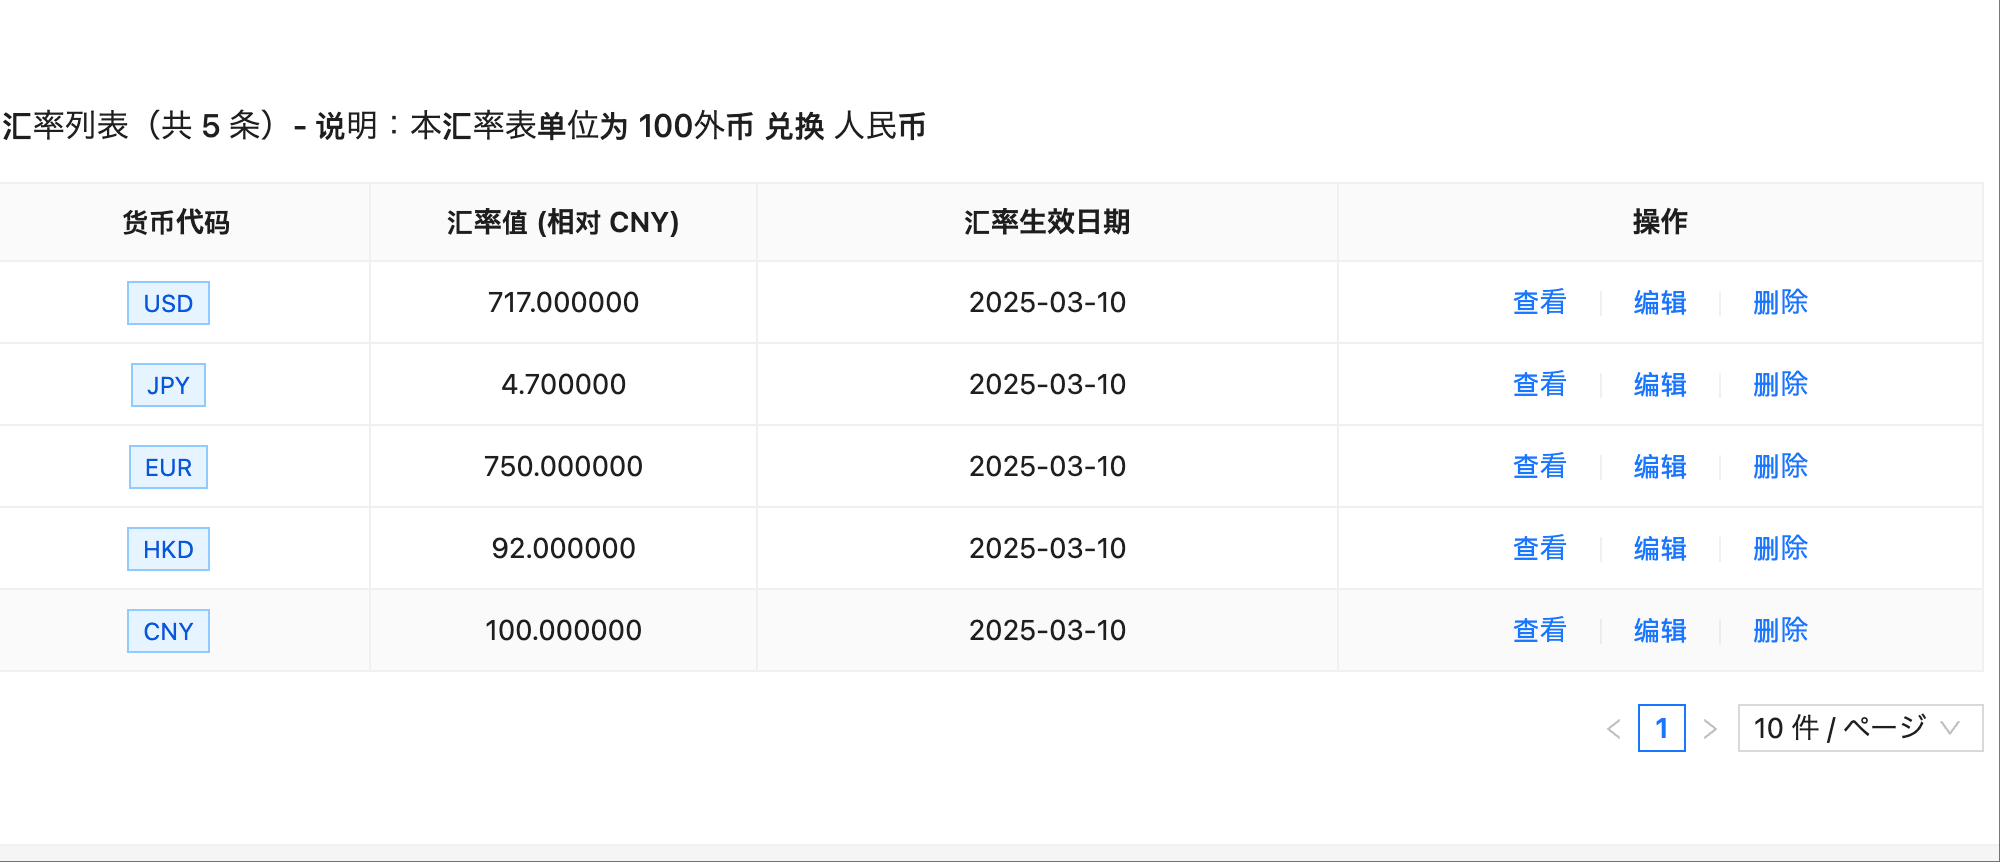View the CNY exchange rate
The height and width of the screenshot is (862, 2000).
pos(1539,630)
